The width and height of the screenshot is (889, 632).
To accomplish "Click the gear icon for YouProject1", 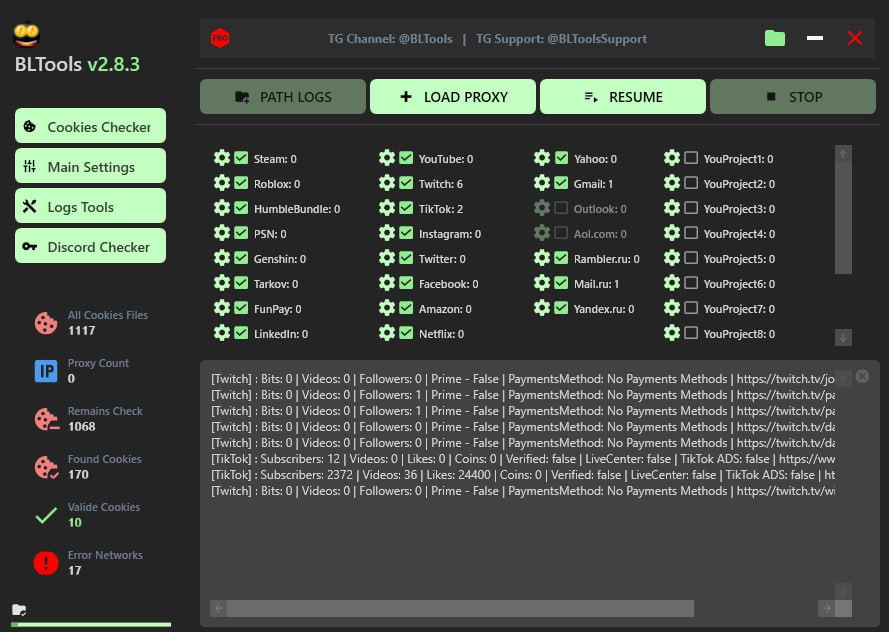I will [671, 158].
